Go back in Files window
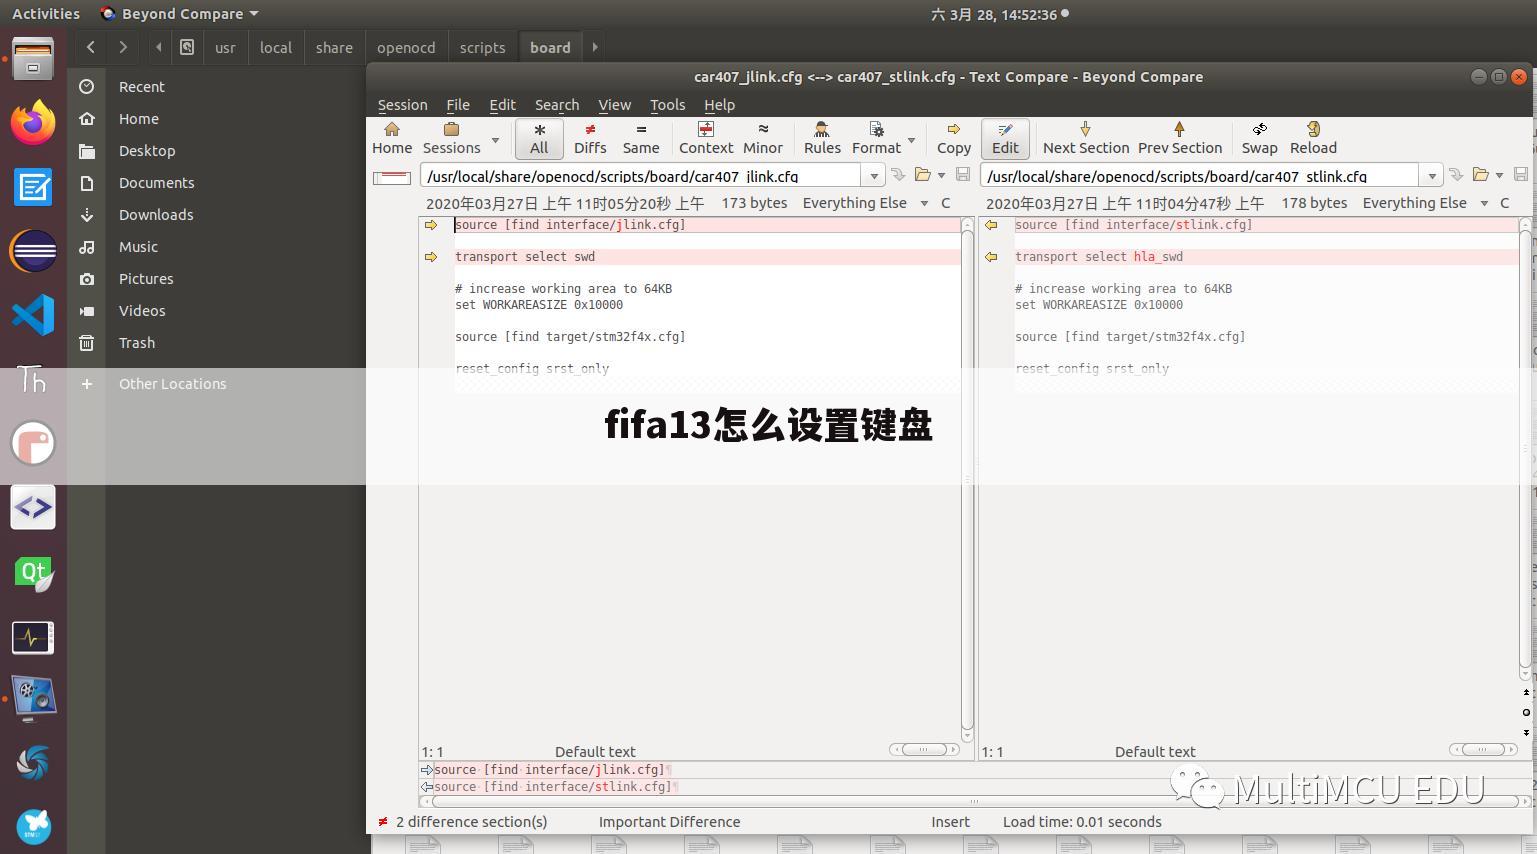Viewport: 1537px width, 854px height. pyautogui.click(x=91, y=47)
